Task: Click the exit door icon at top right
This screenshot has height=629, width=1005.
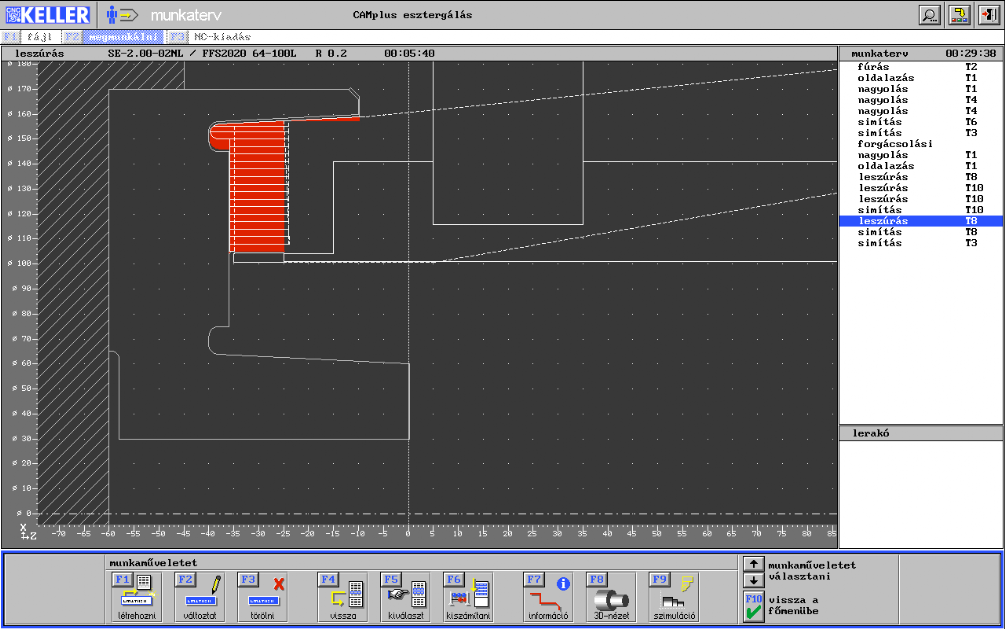Action: tap(989, 15)
